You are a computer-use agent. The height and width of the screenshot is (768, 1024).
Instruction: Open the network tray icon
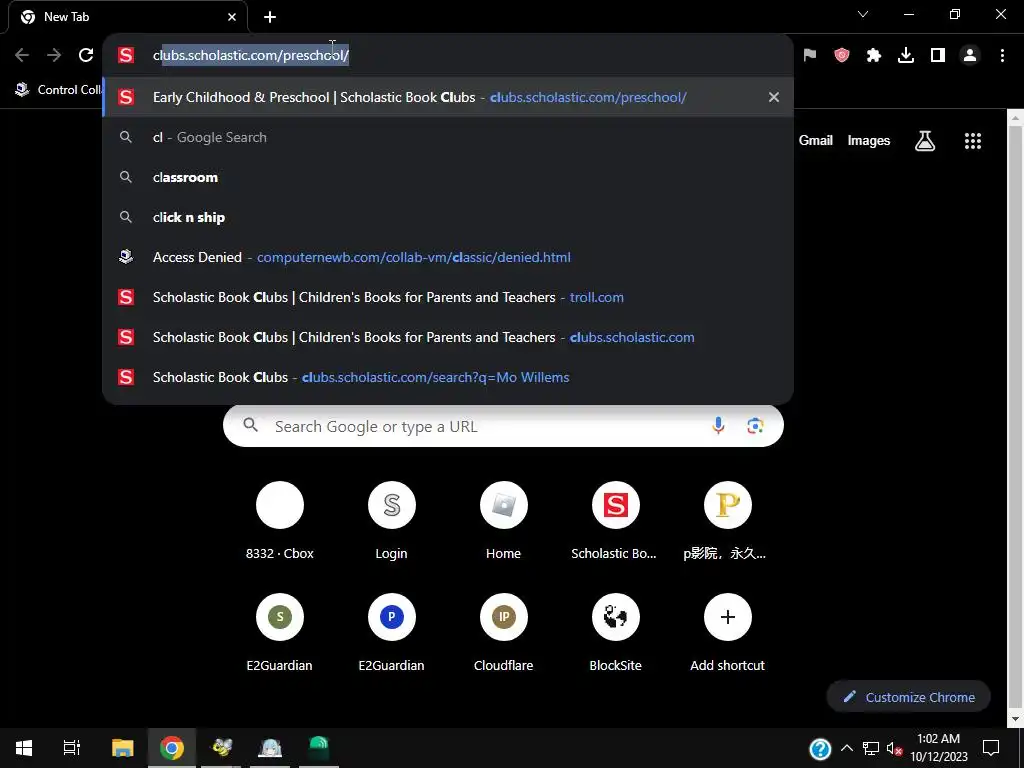tap(870, 748)
